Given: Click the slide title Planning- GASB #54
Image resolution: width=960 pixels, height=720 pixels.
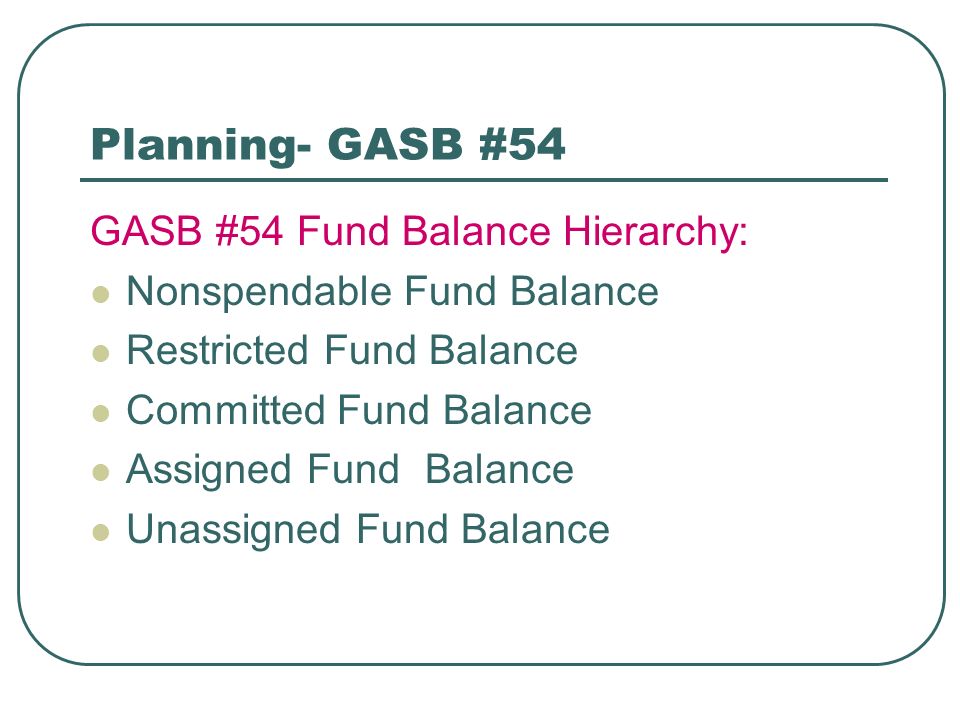Looking at the screenshot, I should tap(328, 145).
